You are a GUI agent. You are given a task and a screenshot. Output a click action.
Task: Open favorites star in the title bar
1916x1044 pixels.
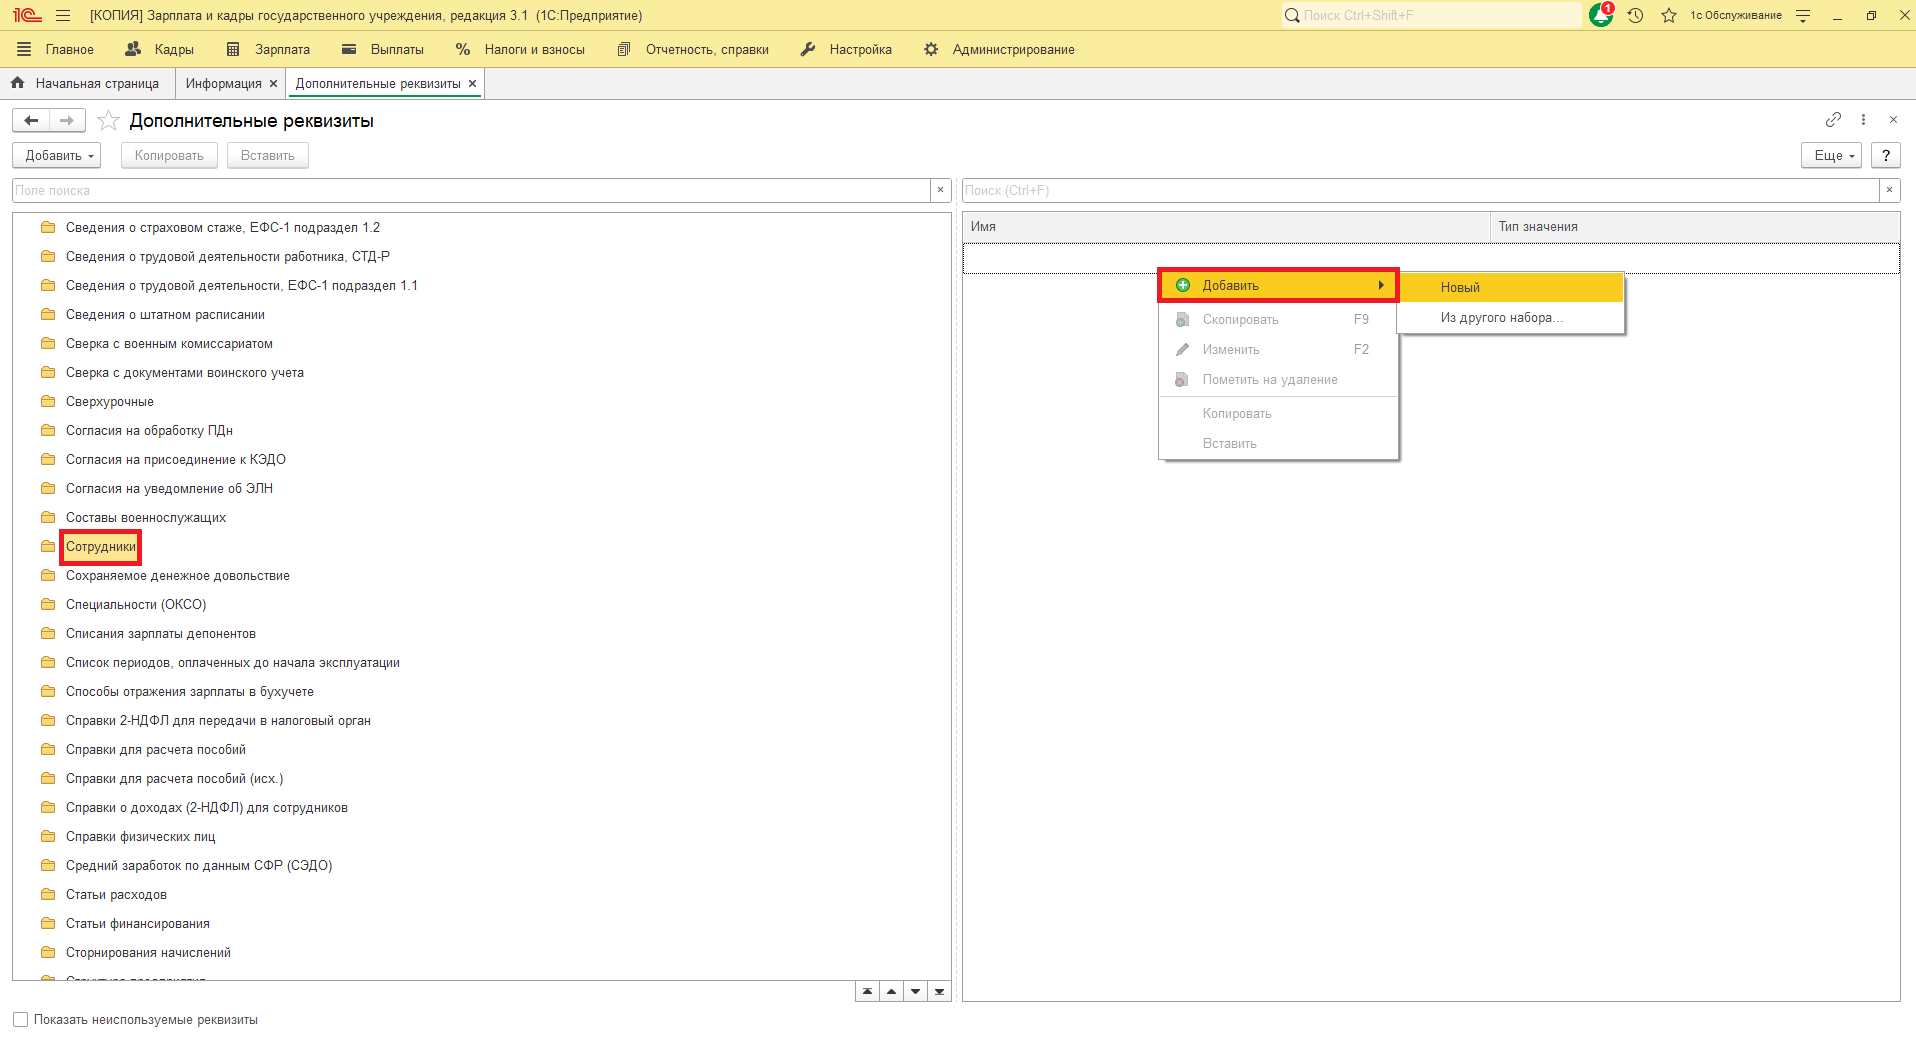[x=1668, y=15]
